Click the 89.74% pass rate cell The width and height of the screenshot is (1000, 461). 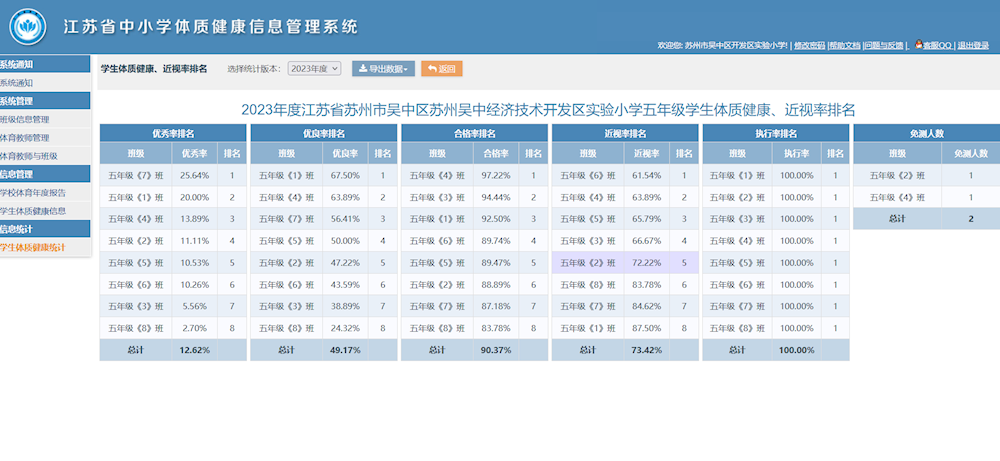[x=496, y=240]
